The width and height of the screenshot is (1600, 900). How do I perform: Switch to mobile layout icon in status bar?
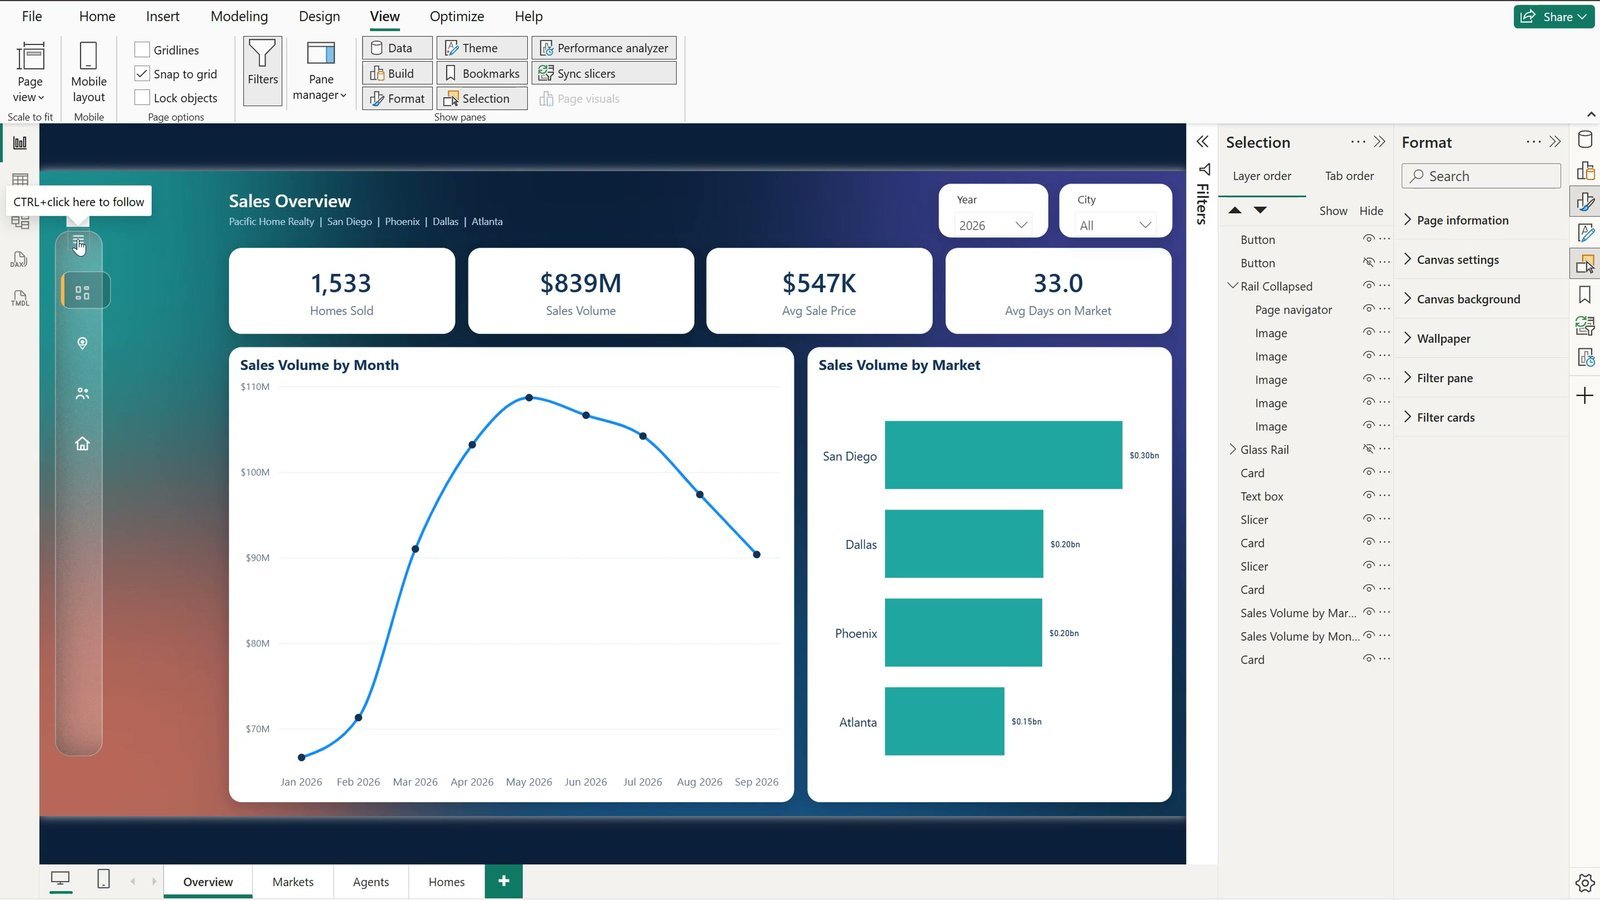coord(103,879)
